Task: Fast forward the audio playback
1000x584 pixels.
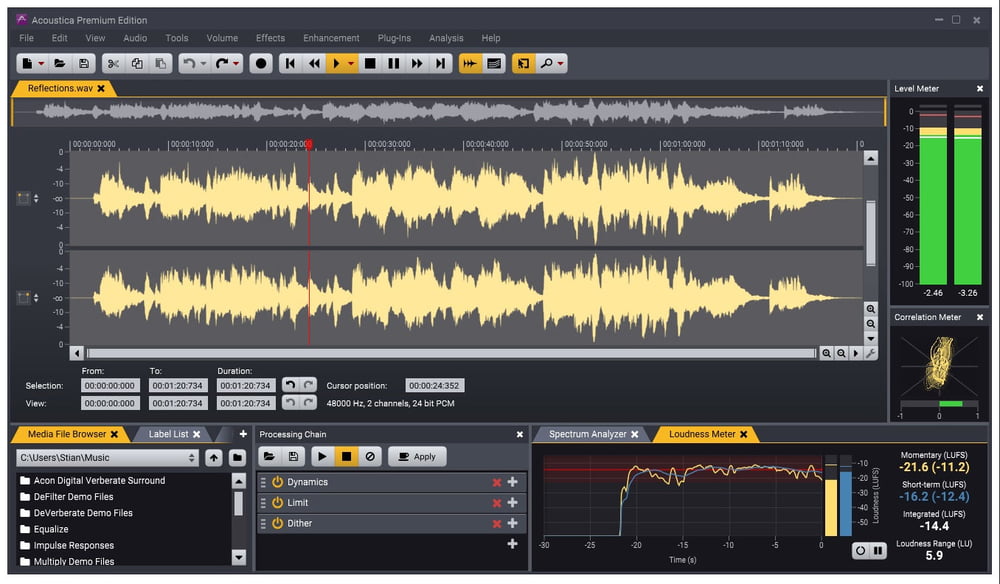Action: point(417,63)
